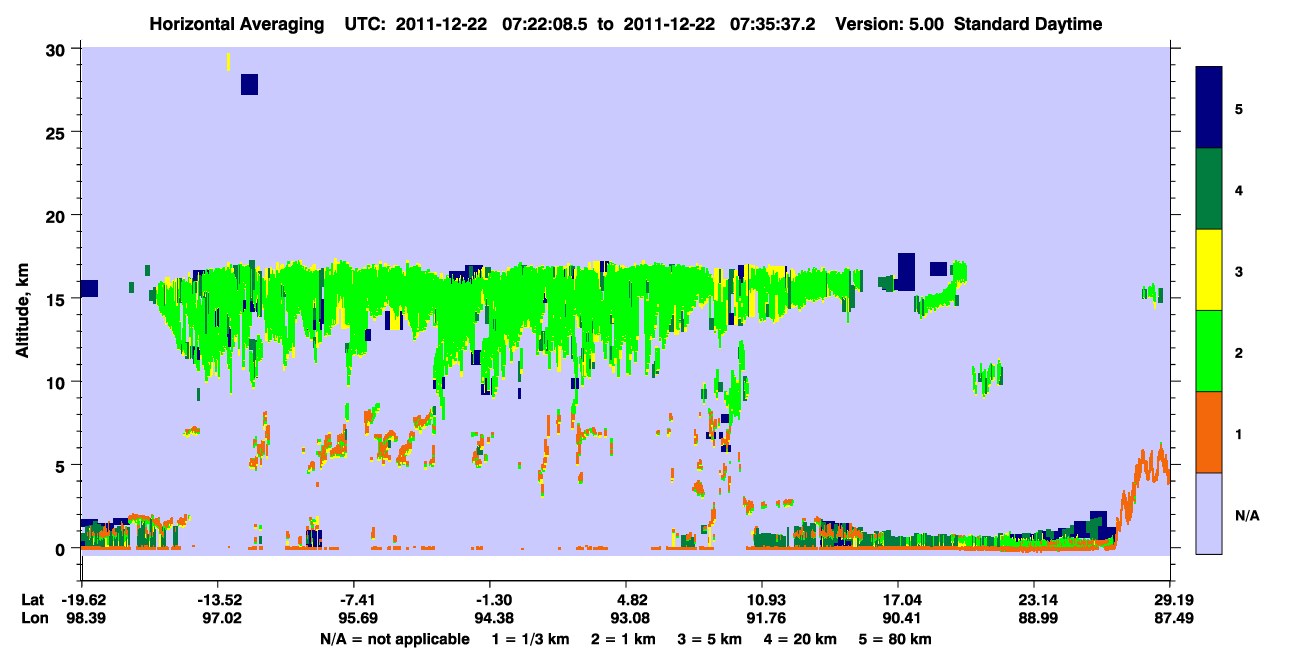
Task: Click the "2 = 1 km" legend text
Action: click(626, 639)
